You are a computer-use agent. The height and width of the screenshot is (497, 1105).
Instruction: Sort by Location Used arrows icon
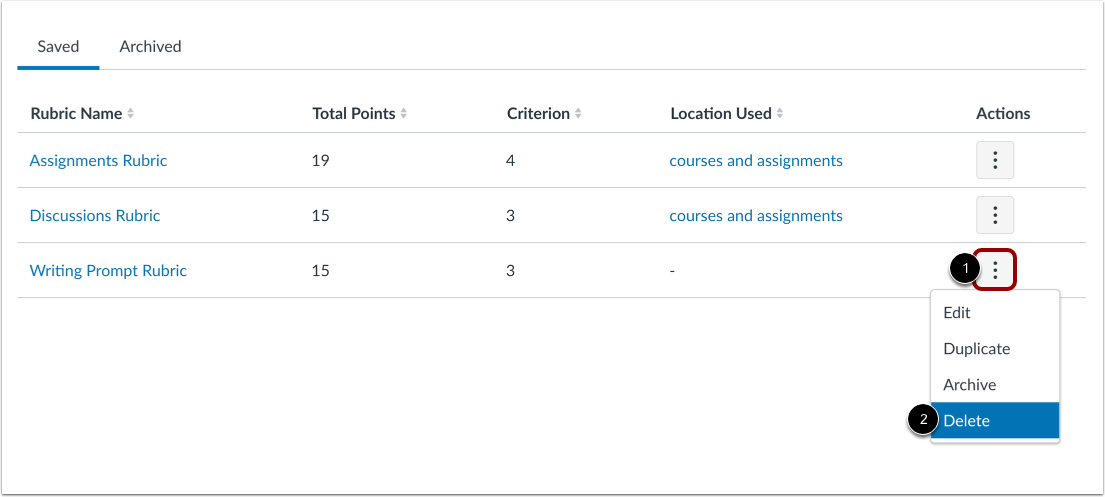coord(781,114)
